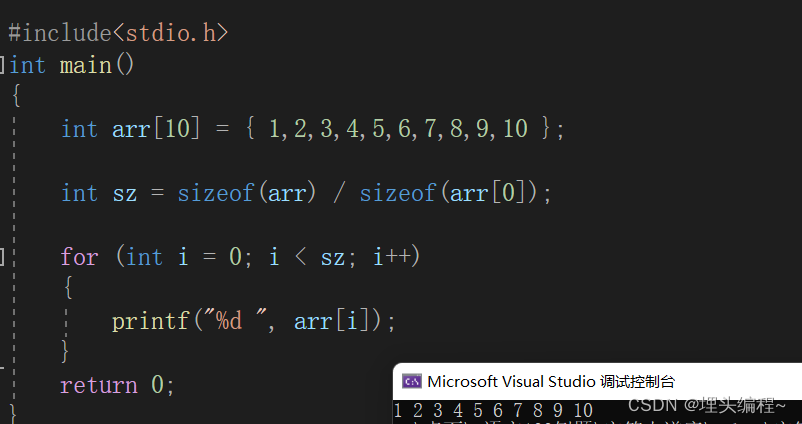
Task: Click the return 0 statement
Action: coord(118,385)
